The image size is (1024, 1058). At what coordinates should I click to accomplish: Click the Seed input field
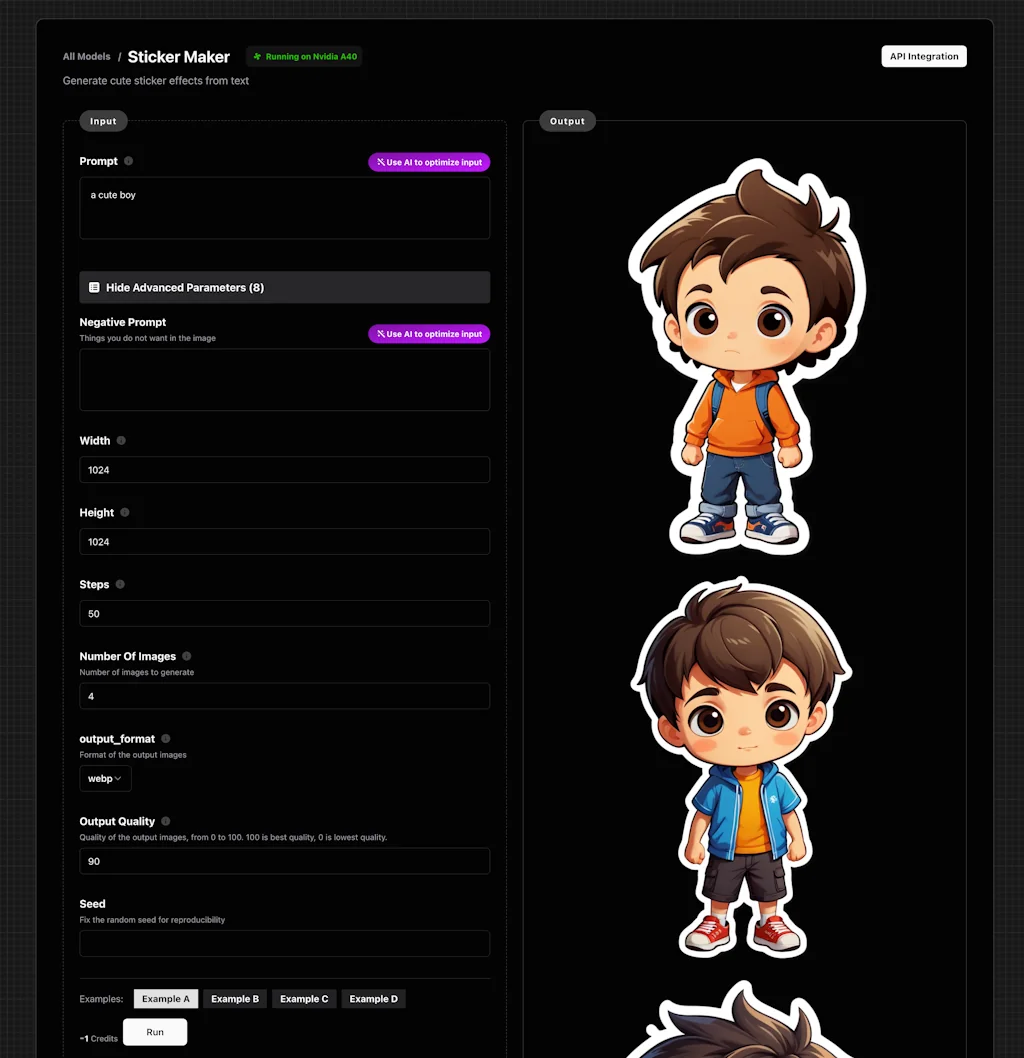284,943
